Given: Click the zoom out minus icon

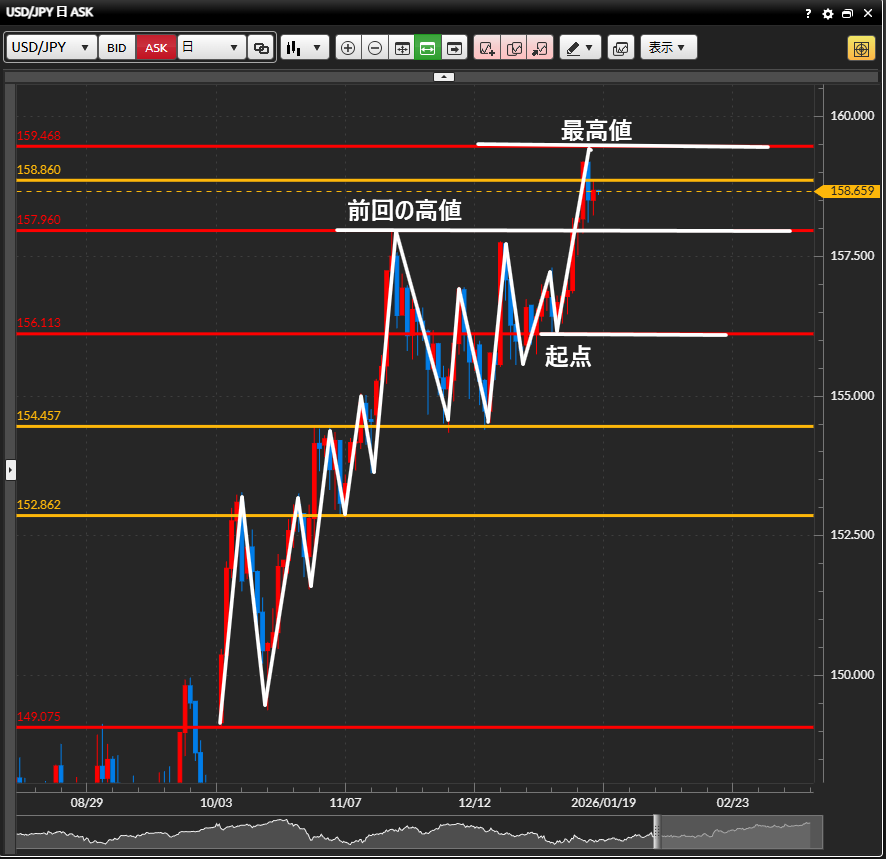Looking at the screenshot, I should pos(375,48).
